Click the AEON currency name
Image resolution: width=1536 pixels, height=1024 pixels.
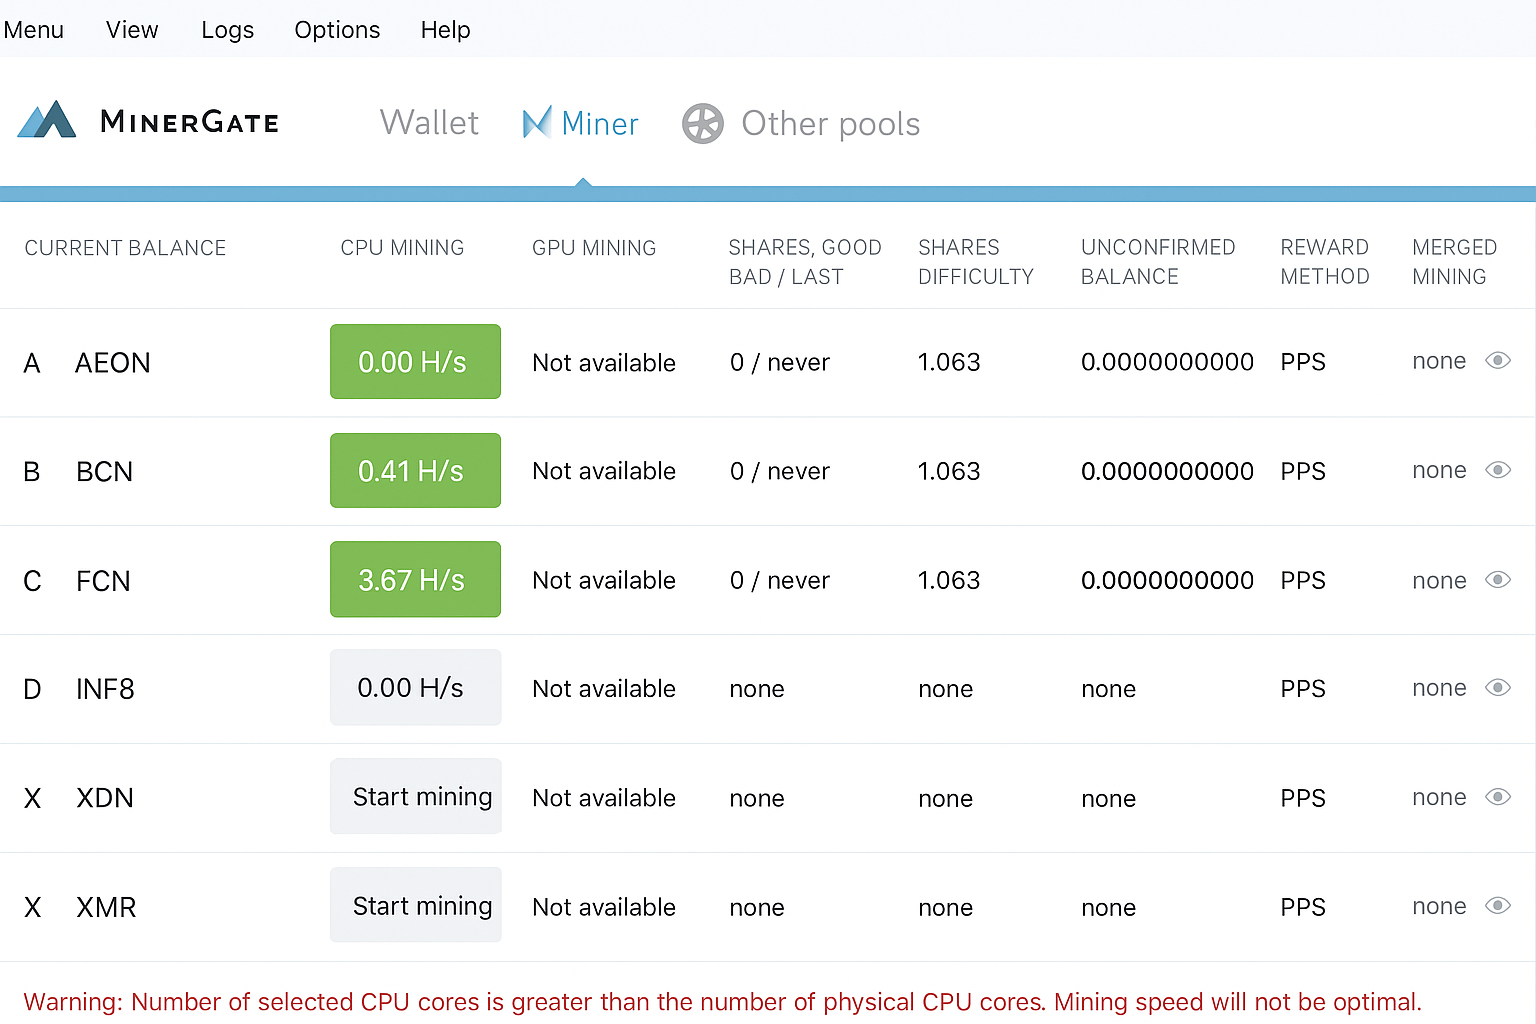pyautogui.click(x=113, y=363)
